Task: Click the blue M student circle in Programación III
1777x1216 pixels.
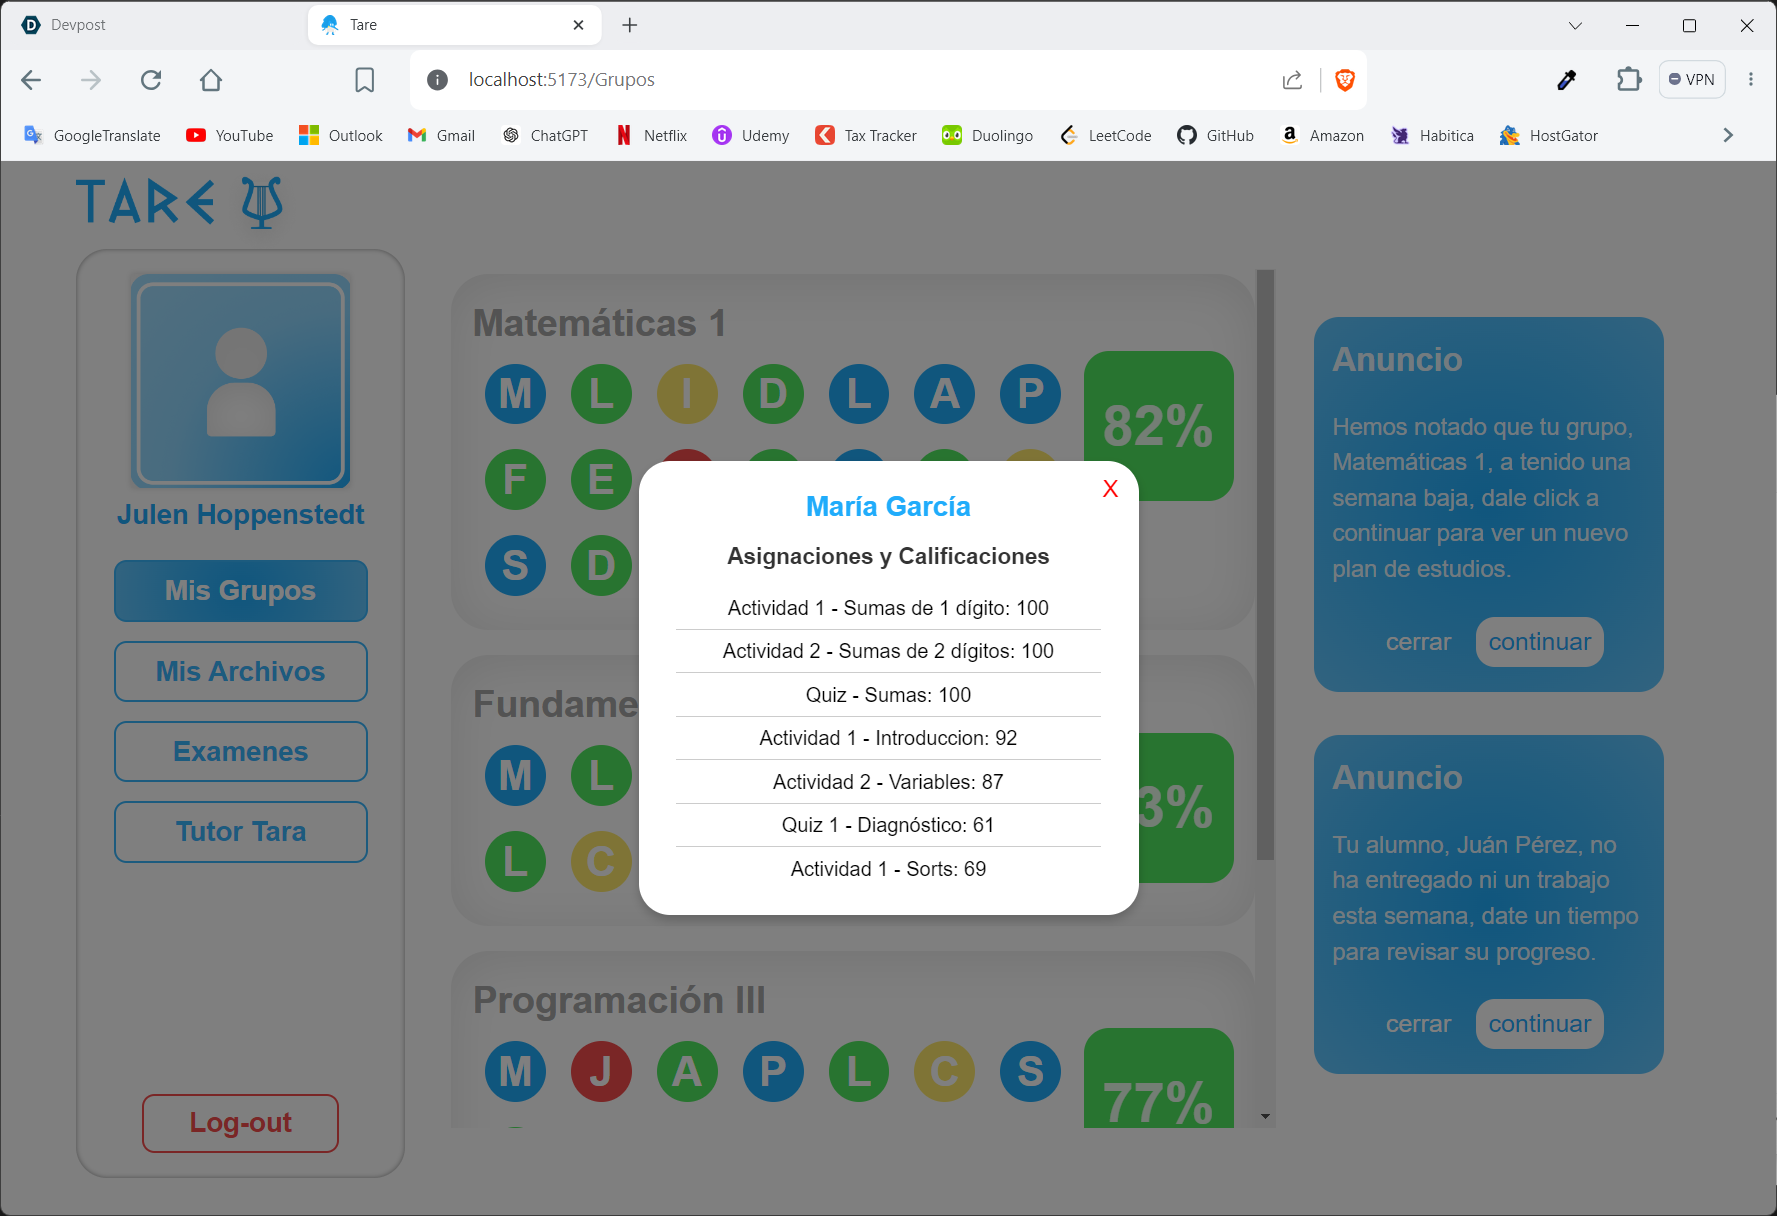Action: 515,1071
